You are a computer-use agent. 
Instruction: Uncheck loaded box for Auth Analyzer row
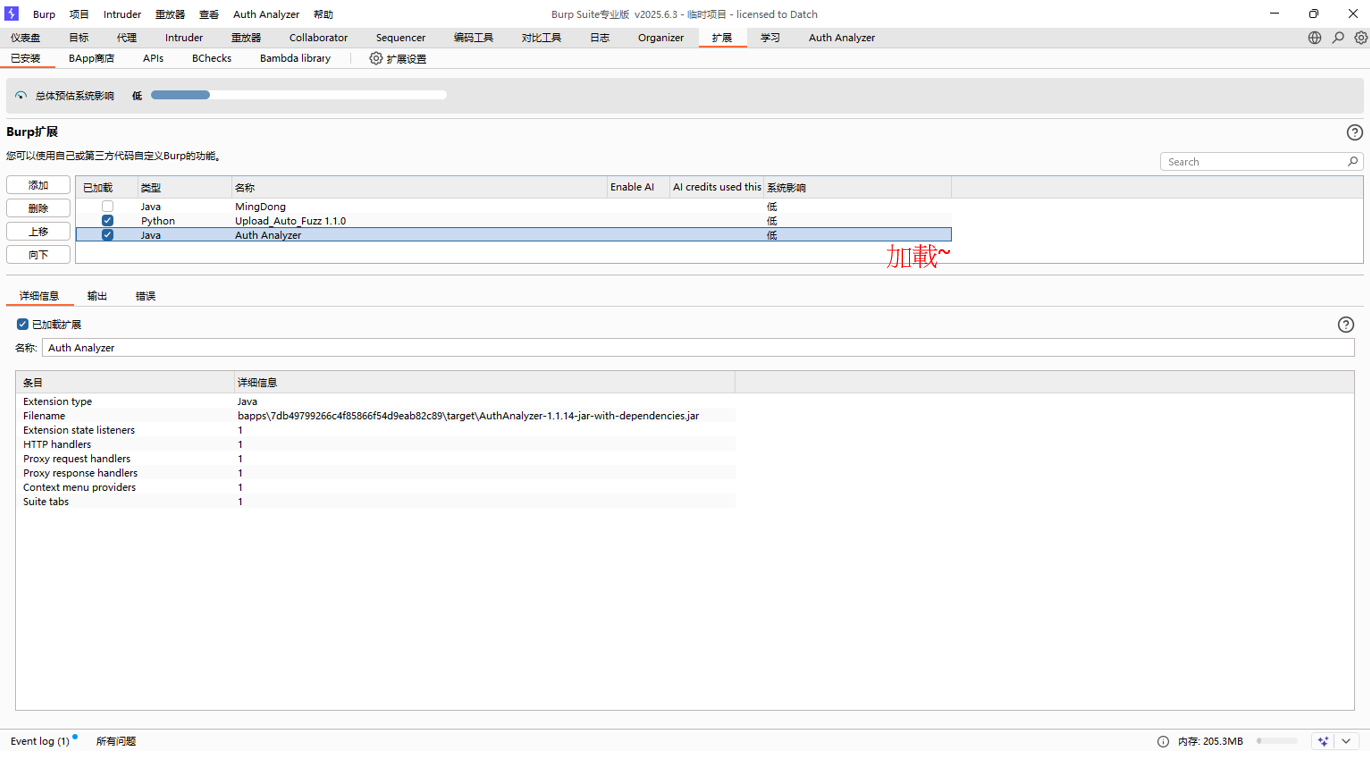click(x=107, y=235)
